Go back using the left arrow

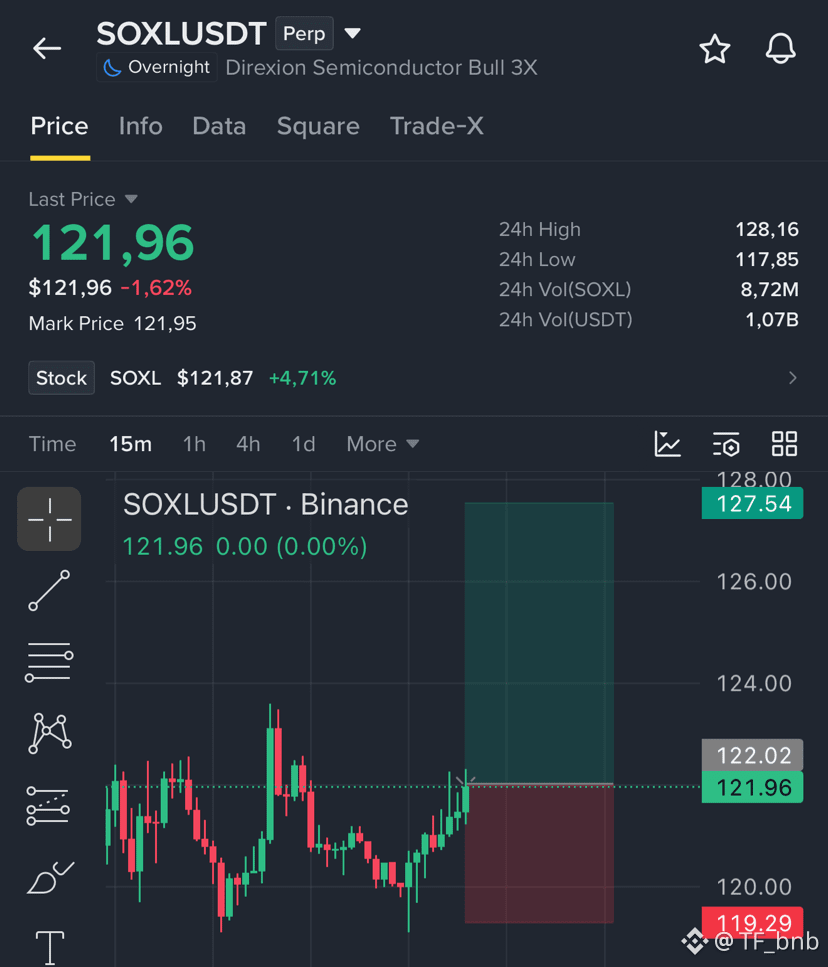[47, 48]
